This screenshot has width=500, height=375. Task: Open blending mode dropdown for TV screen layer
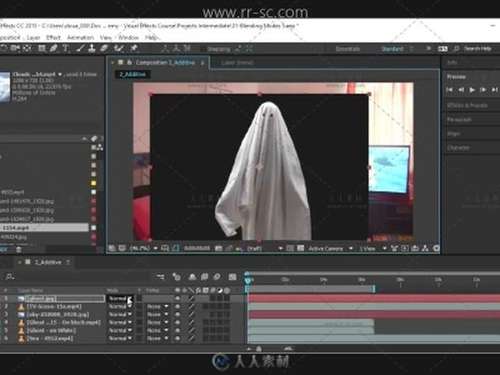pyautogui.click(x=120, y=306)
